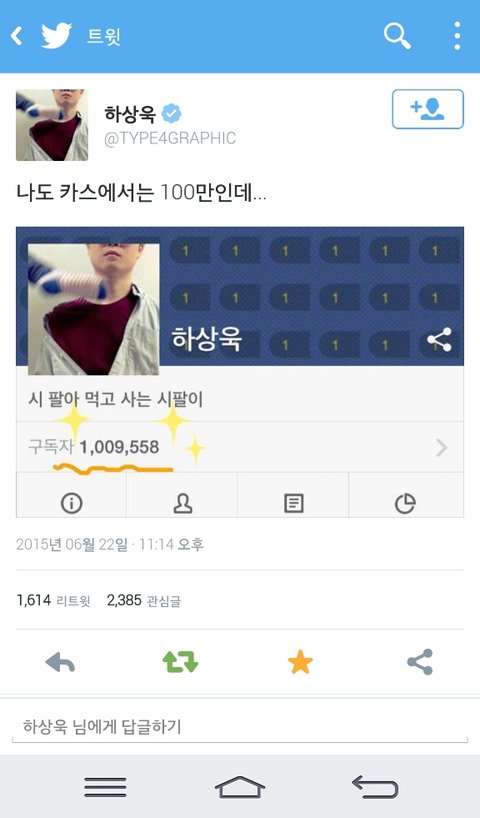Tap the Twitter bird logo
480x818 pixels.
click(x=56, y=35)
